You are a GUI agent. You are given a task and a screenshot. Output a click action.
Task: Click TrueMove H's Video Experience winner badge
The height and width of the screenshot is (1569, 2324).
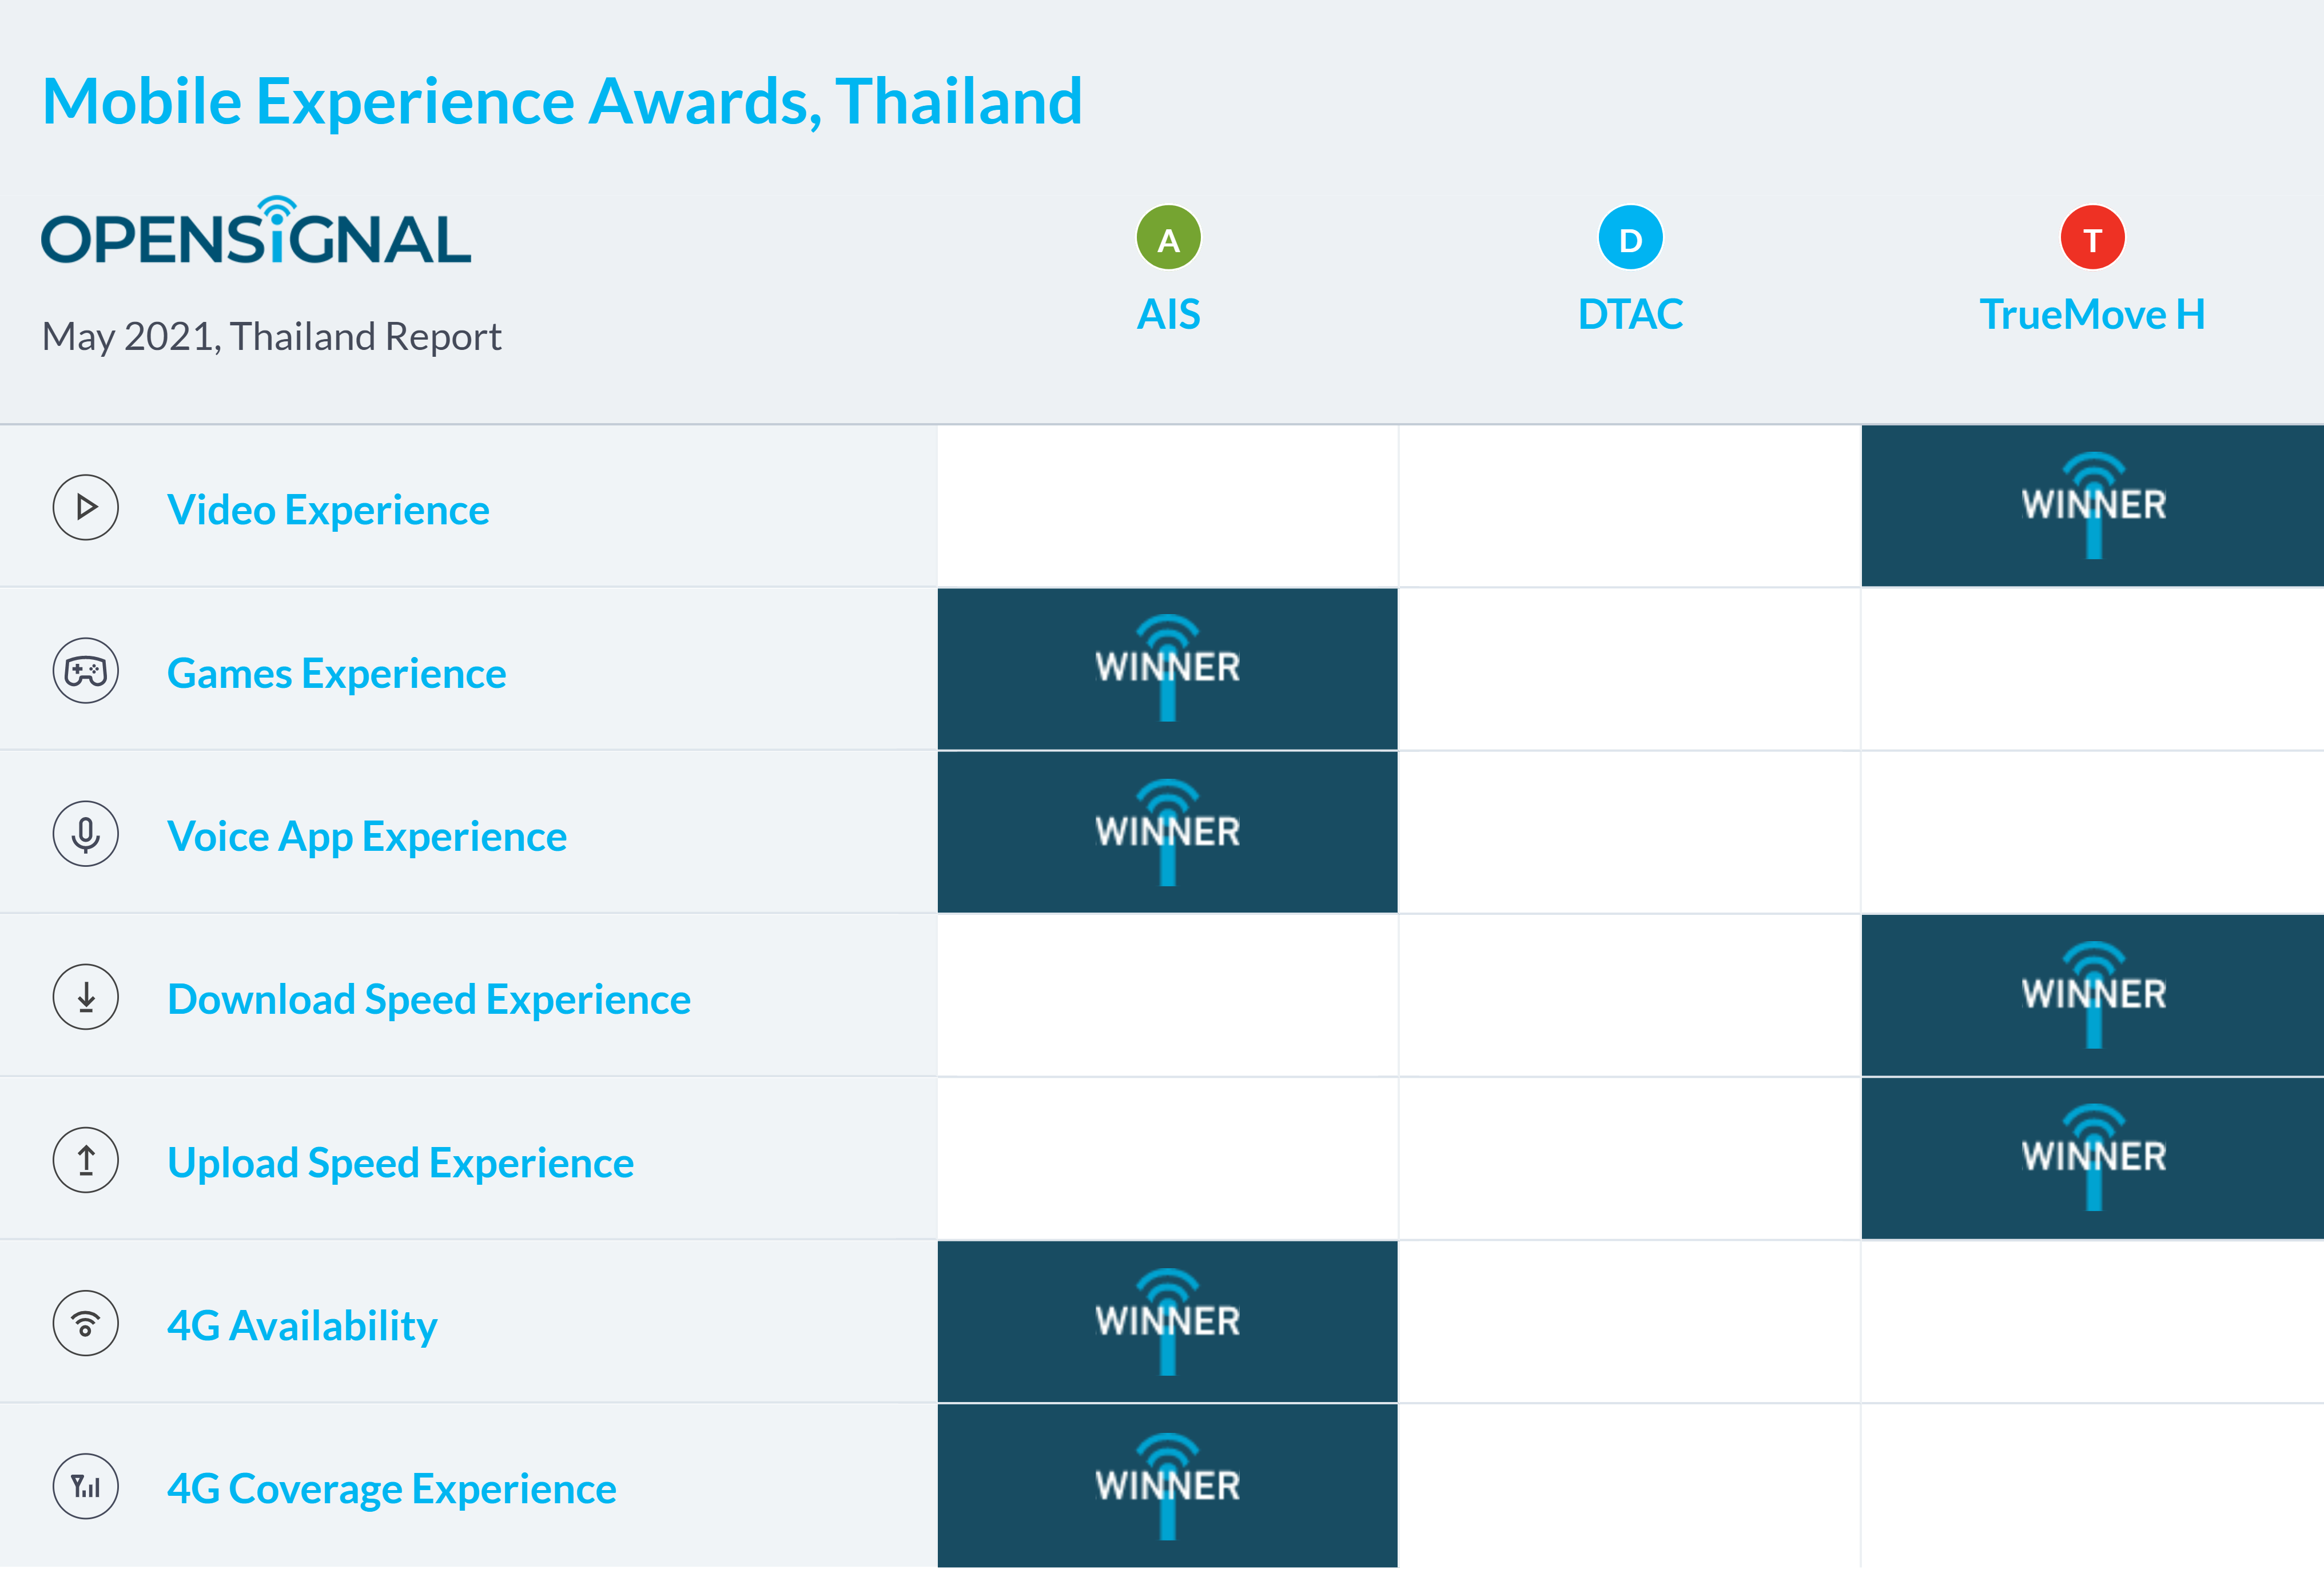click(2093, 506)
